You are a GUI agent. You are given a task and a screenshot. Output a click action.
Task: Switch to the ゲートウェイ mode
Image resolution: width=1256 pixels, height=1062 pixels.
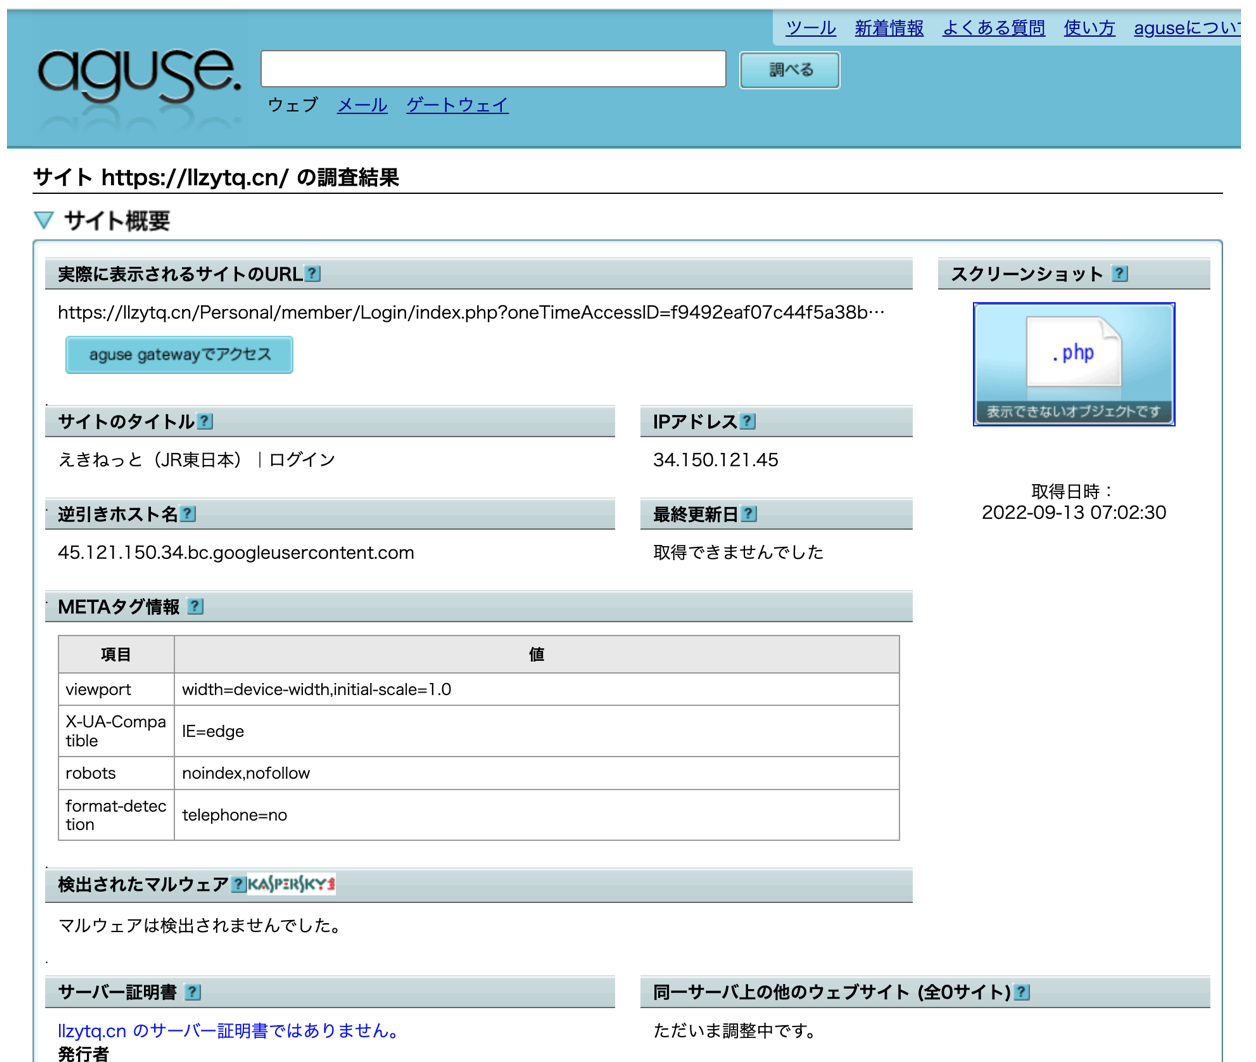click(457, 105)
